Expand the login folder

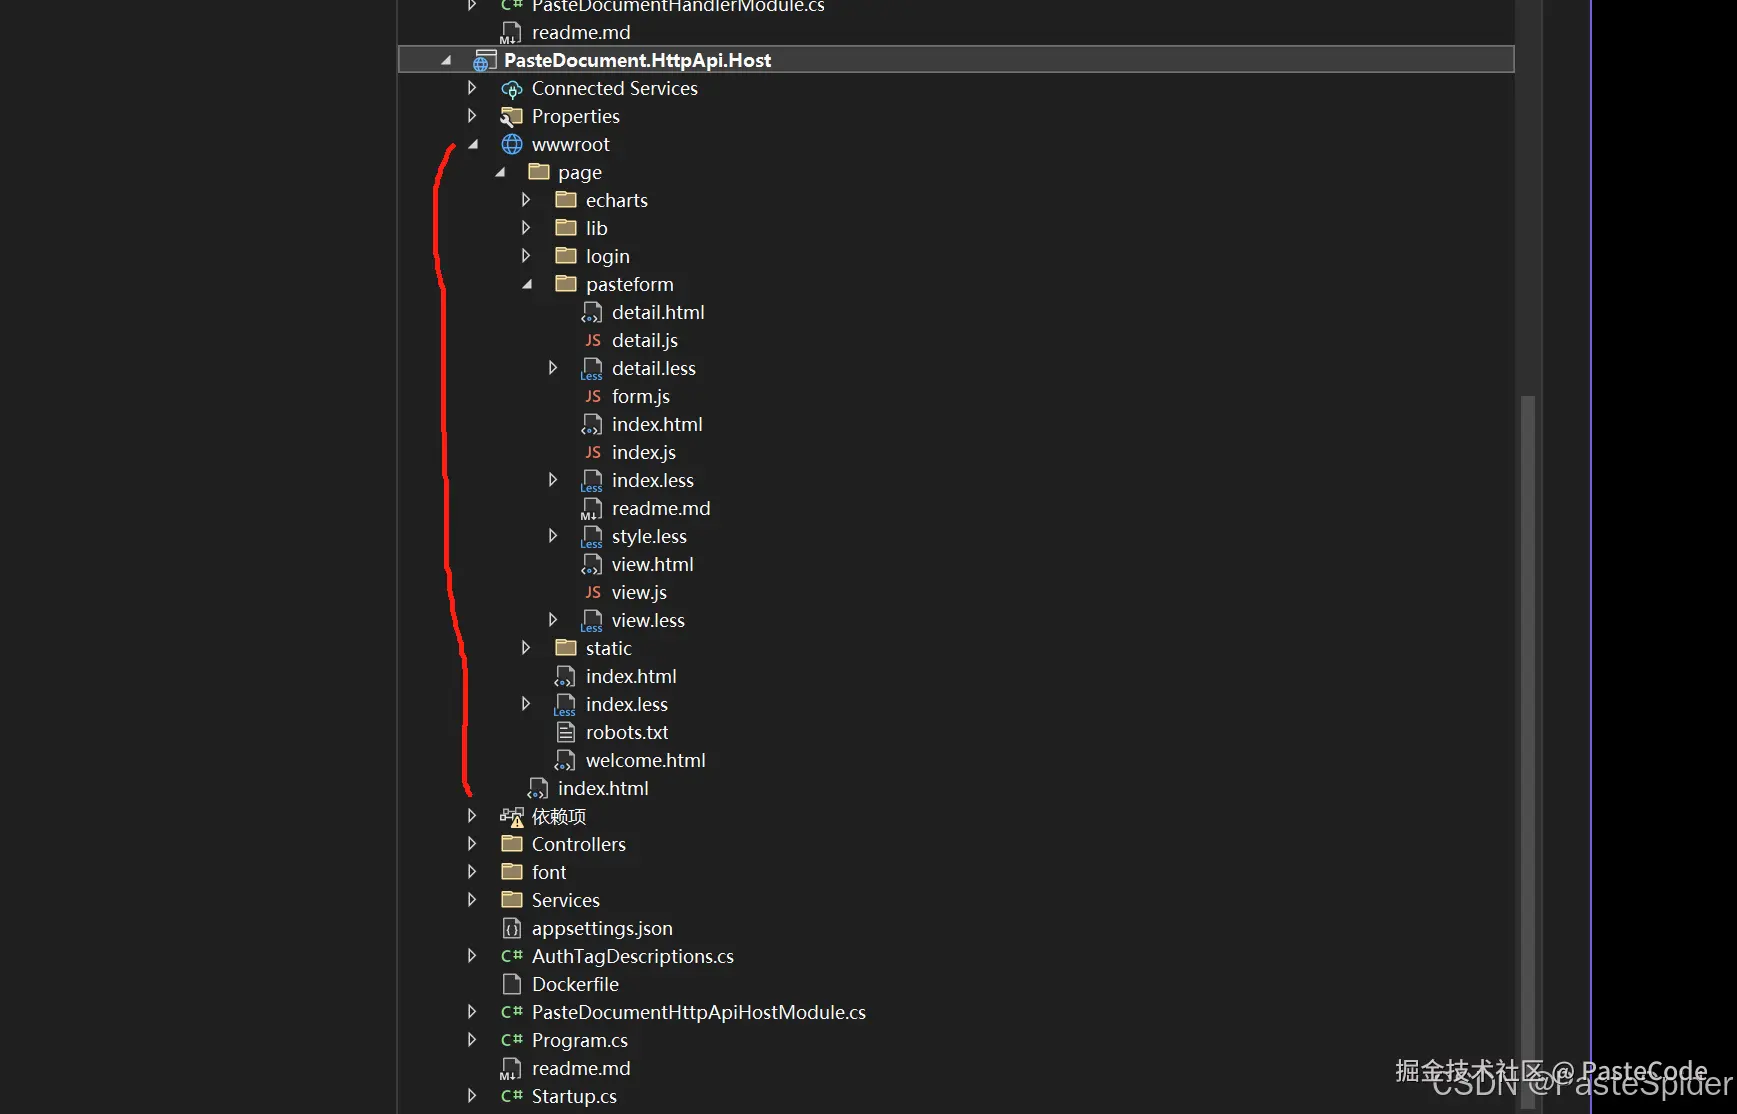tap(526, 256)
